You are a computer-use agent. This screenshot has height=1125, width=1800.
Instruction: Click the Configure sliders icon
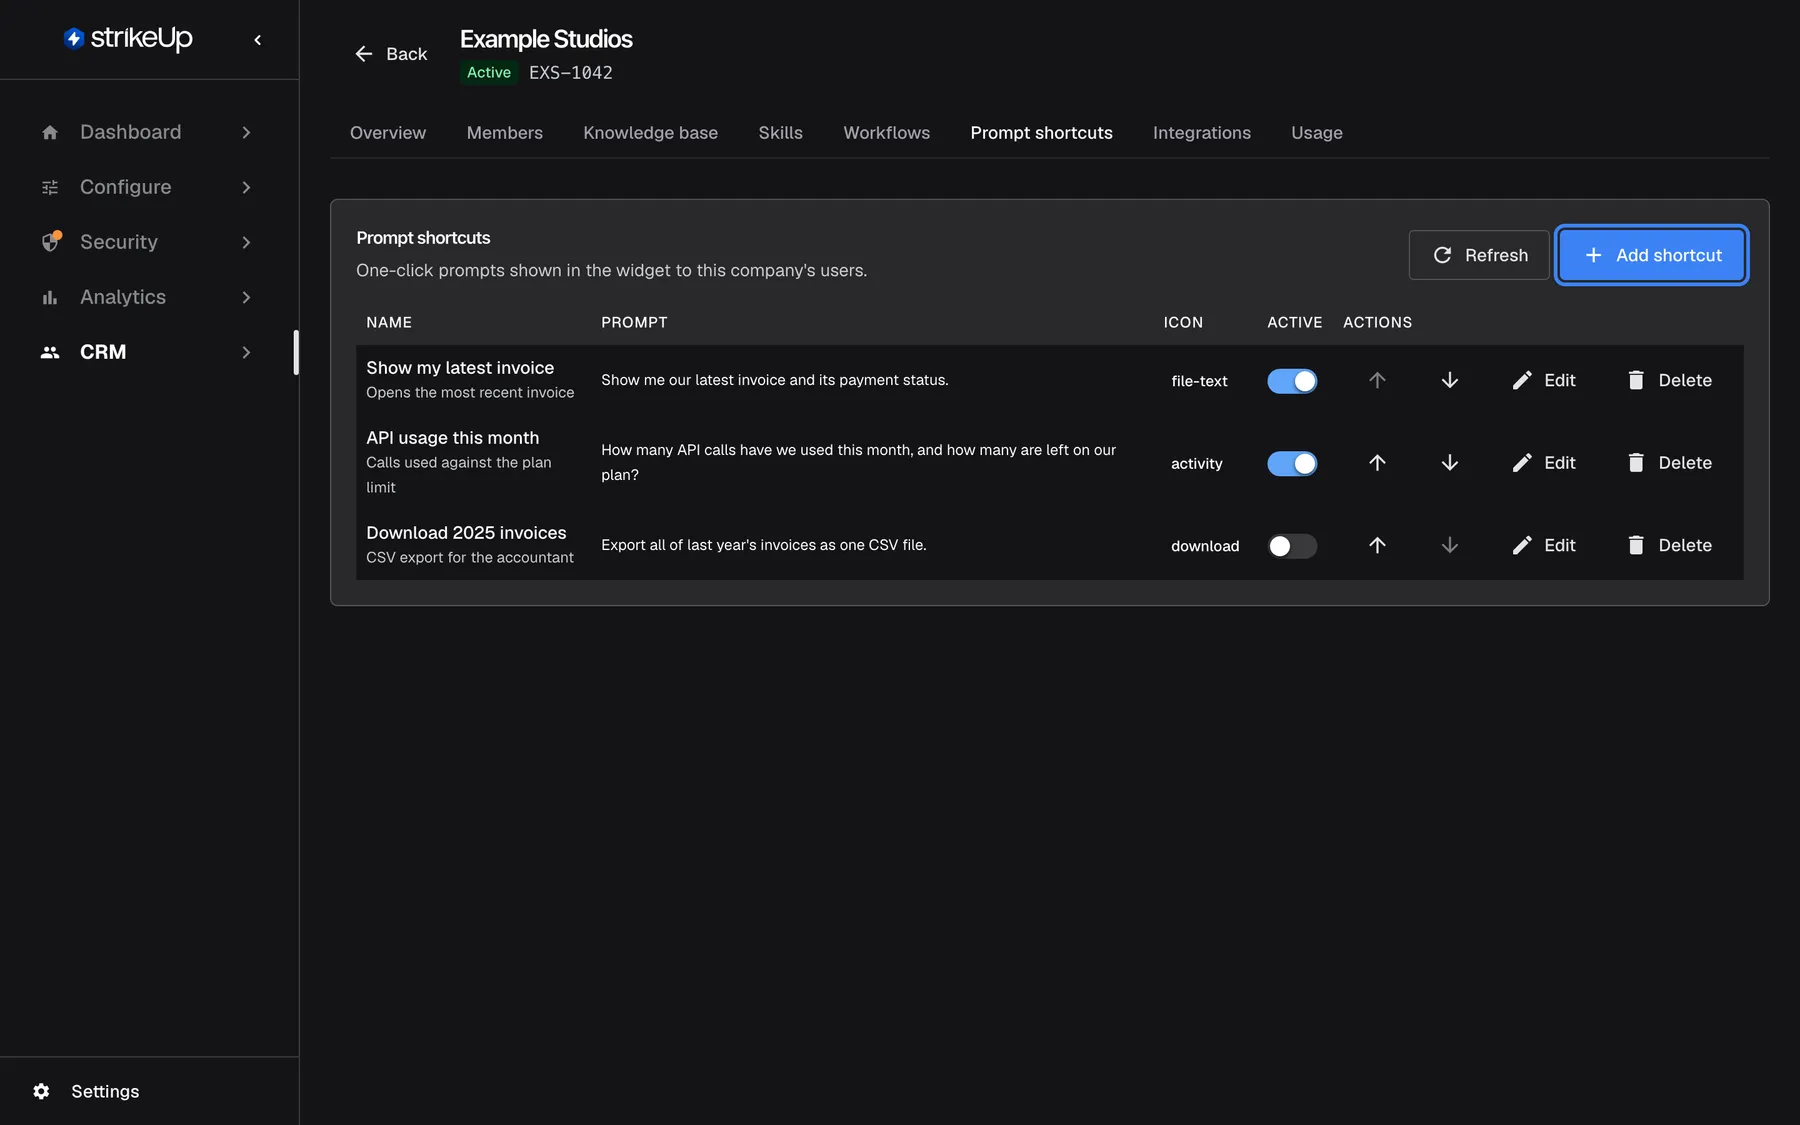pyautogui.click(x=50, y=187)
